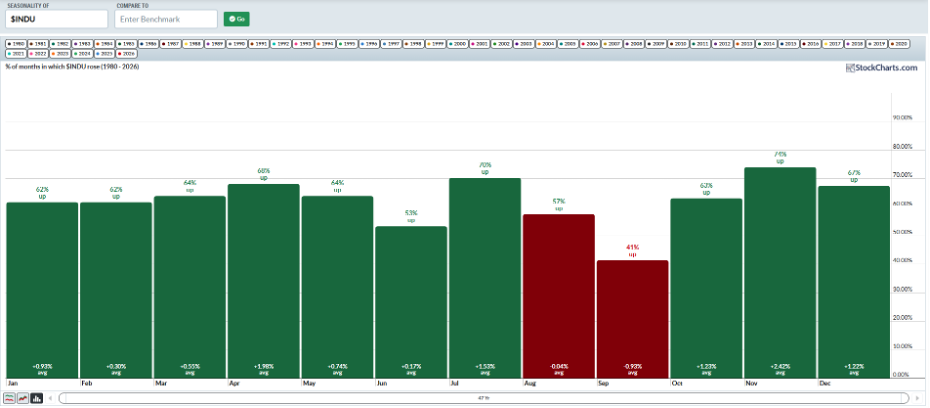Select the first seasonality chart mode icon
This screenshot has height=408, width=930.
pos(9,398)
